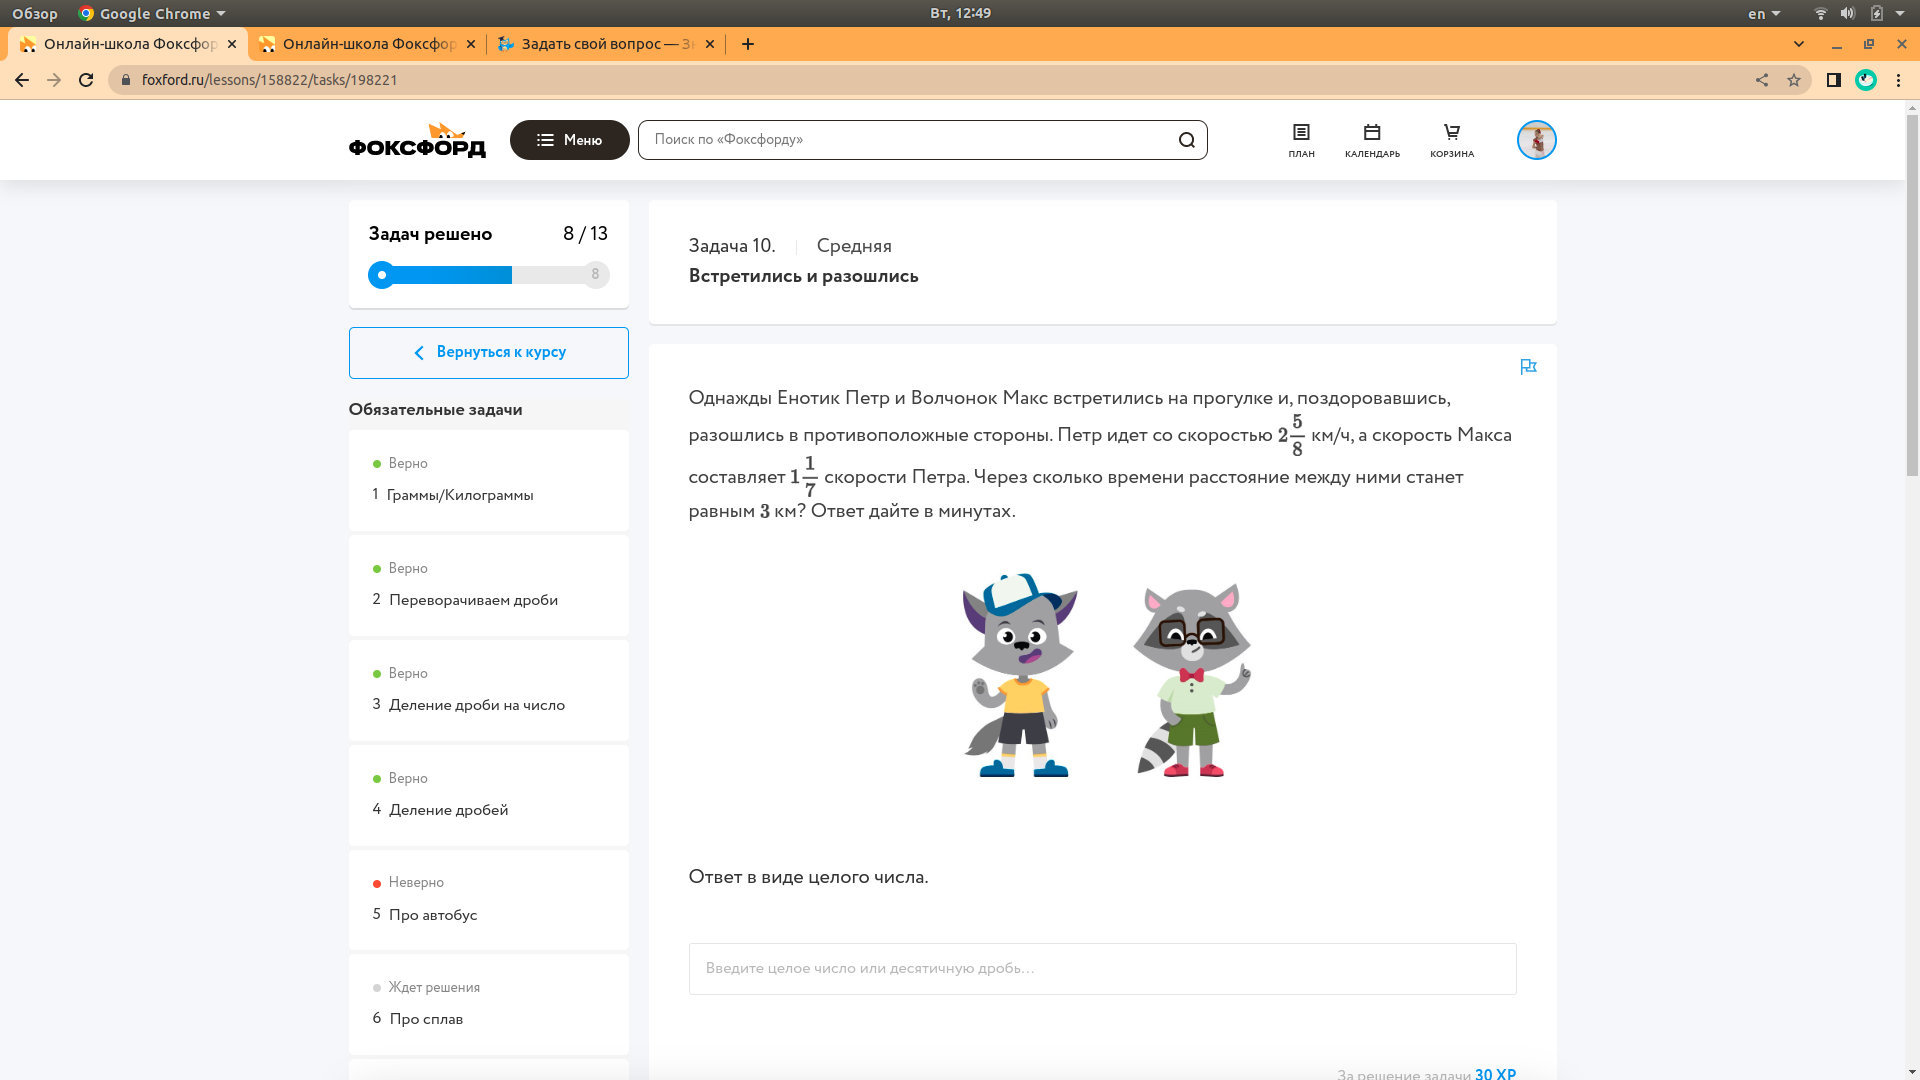Open the Календарь icon
The height and width of the screenshot is (1080, 1920).
pyautogui.click(x=1372, y=140)
